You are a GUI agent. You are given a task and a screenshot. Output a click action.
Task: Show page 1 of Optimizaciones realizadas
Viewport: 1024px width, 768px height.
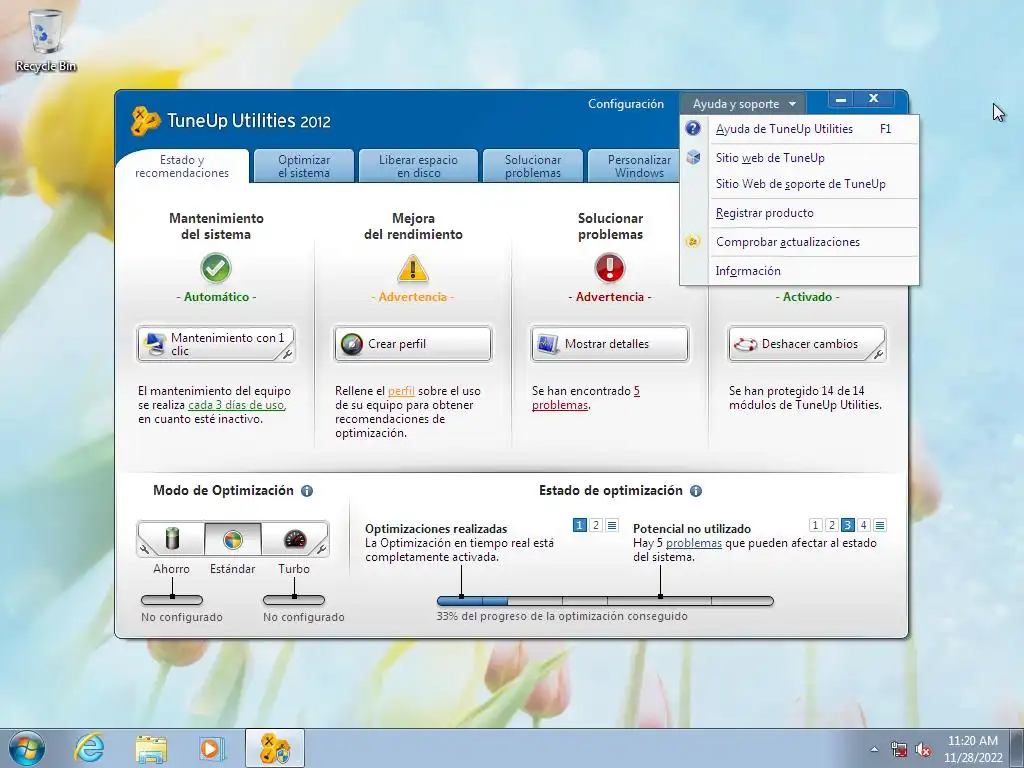click(x=579, y=525)
